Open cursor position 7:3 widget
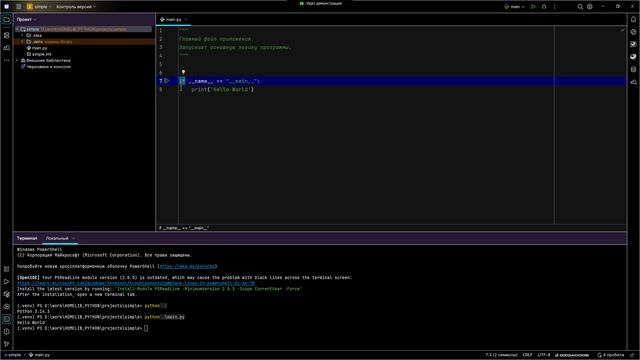The image size is (640, 360). click(501, 355)
